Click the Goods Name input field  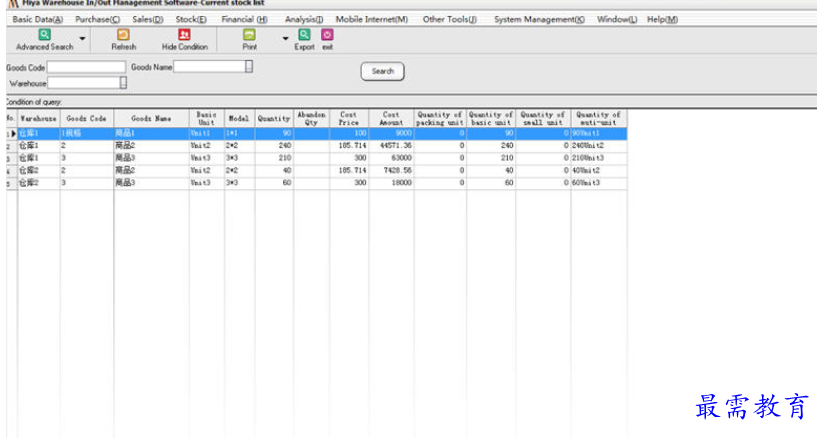[209, 66]
